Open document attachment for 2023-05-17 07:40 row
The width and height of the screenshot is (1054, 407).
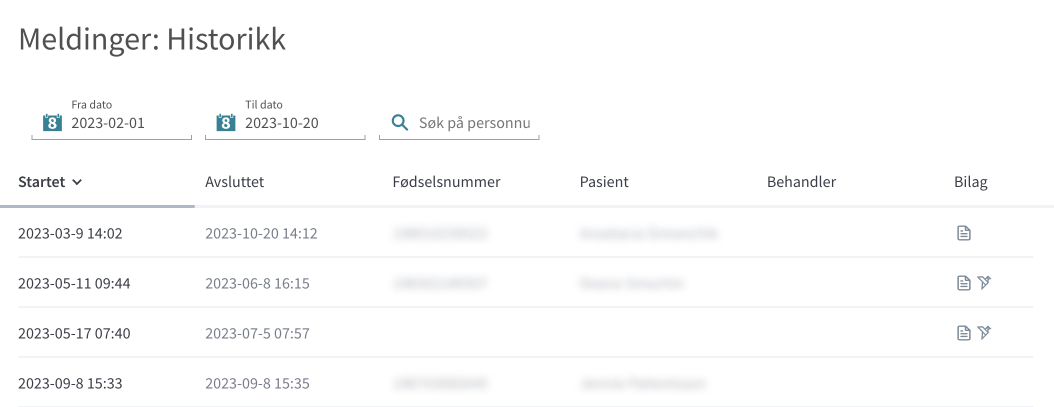[964, 332]
